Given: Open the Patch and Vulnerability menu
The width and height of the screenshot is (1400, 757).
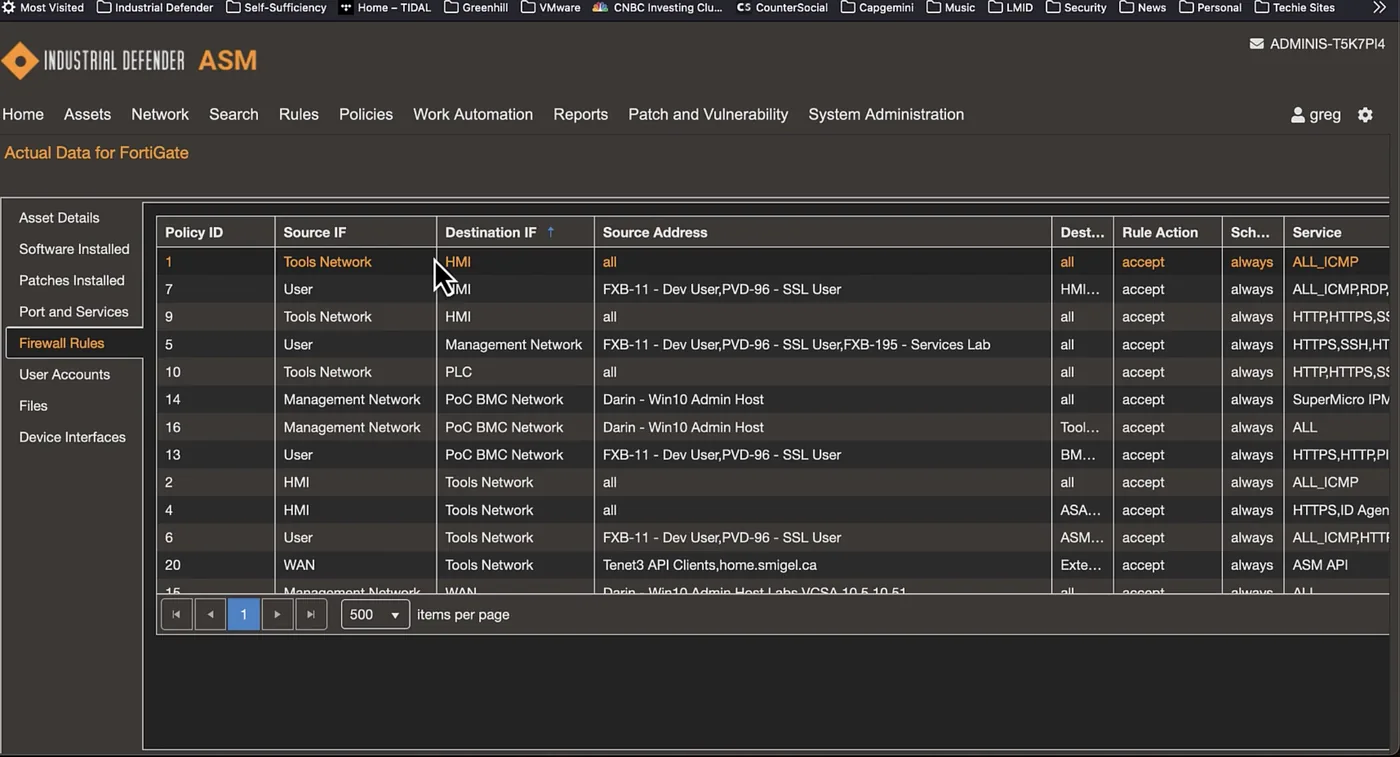Looking at the screenshot, I should click(708, 115).
